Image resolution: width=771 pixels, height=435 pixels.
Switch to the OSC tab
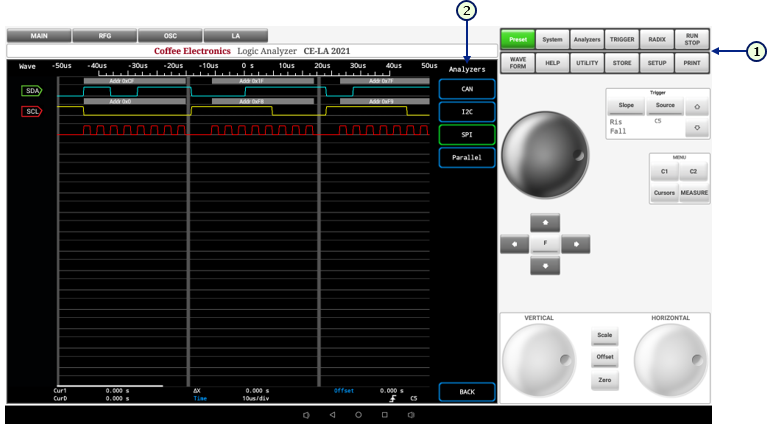click(x=170, y=36)
